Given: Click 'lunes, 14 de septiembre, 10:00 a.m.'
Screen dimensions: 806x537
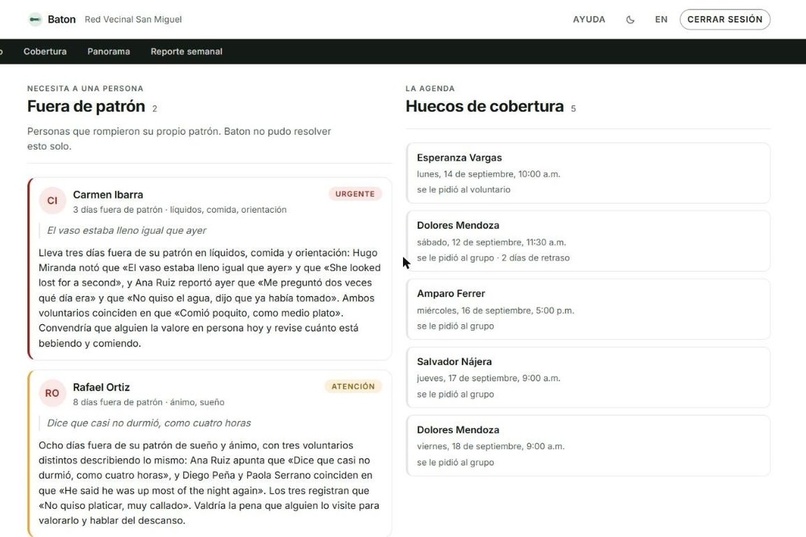Looking at the screenshot, I should coord(488,174).
